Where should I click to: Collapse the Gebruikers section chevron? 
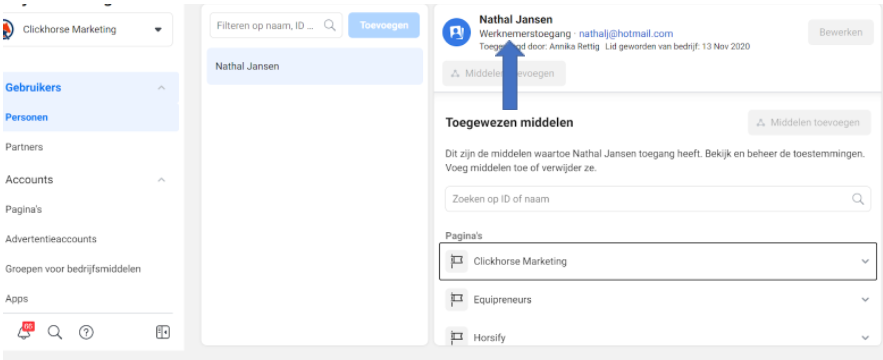click(x=162, y=88)
